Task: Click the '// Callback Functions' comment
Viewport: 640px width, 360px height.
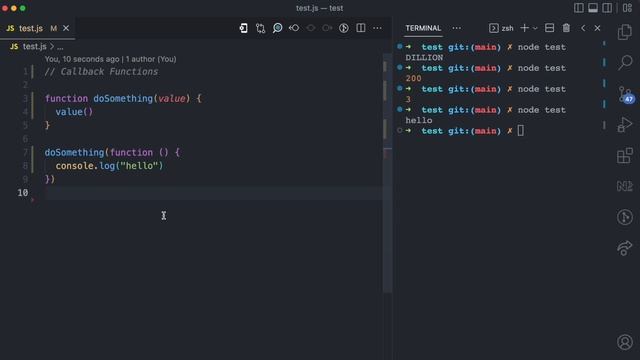Action: pyautogui.click(x=101, y=72)
